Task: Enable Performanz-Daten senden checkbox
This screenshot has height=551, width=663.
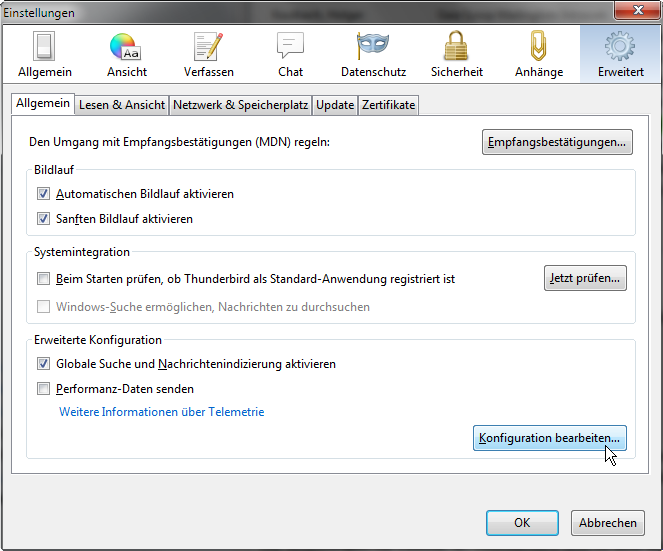Action: click(x=43, y=389)
